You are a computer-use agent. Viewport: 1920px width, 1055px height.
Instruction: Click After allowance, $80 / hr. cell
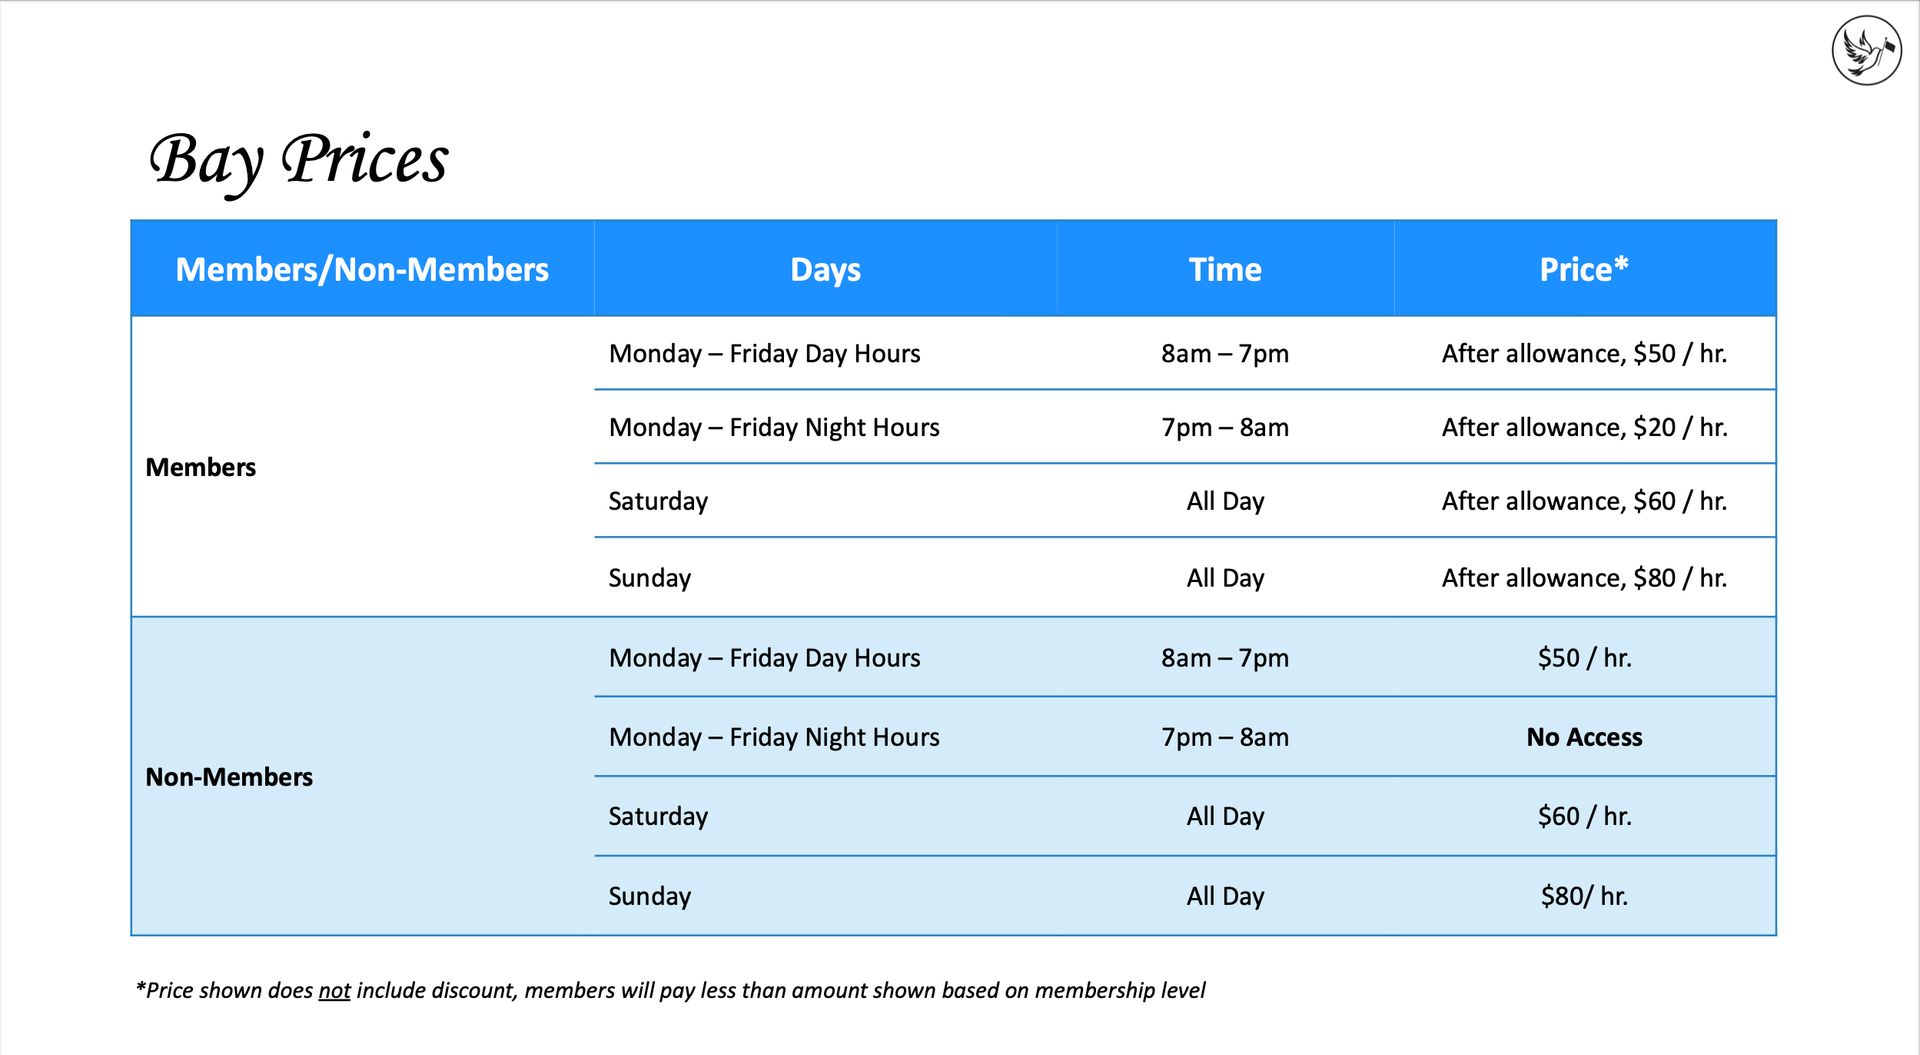(1584, 578)
